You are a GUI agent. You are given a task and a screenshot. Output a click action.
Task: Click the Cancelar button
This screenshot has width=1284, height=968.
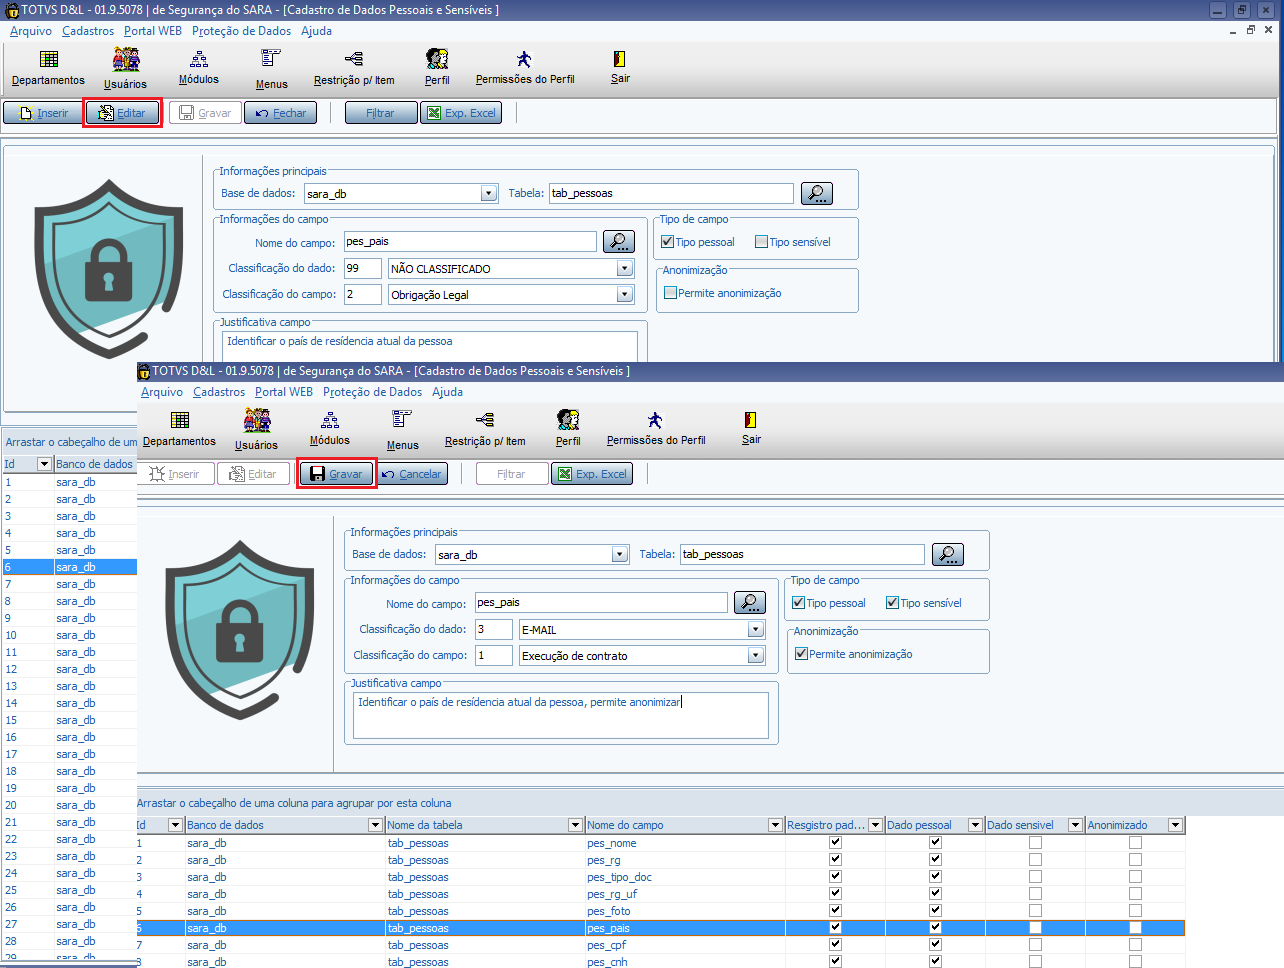click(412, 474)
